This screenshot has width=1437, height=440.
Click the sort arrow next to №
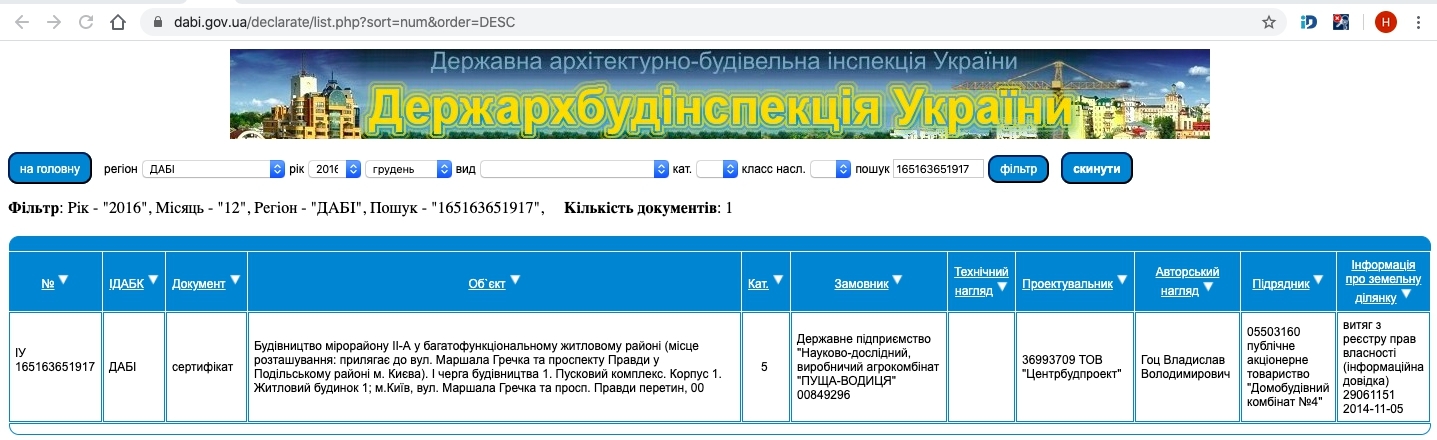(x=63, y=281)
